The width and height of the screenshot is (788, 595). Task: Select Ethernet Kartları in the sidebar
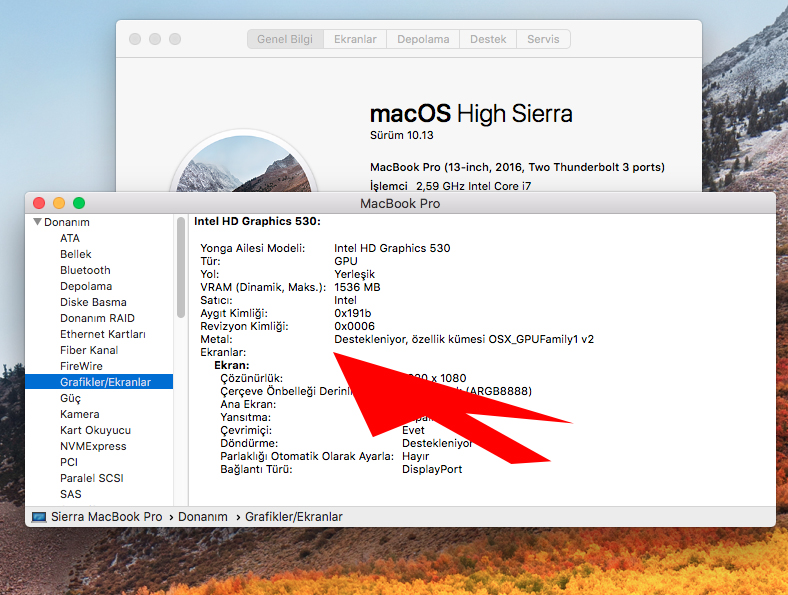click(x=103, y=334)
